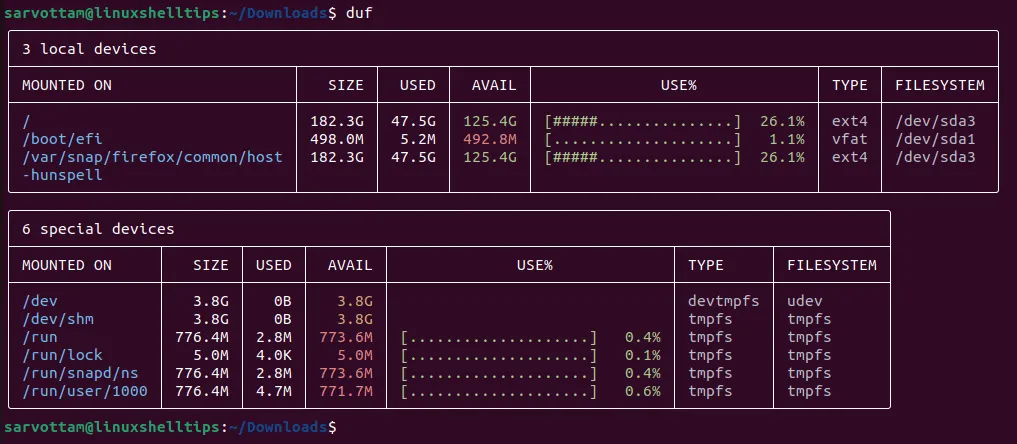Click the "3 local devices" table title

tap(89, 48)
